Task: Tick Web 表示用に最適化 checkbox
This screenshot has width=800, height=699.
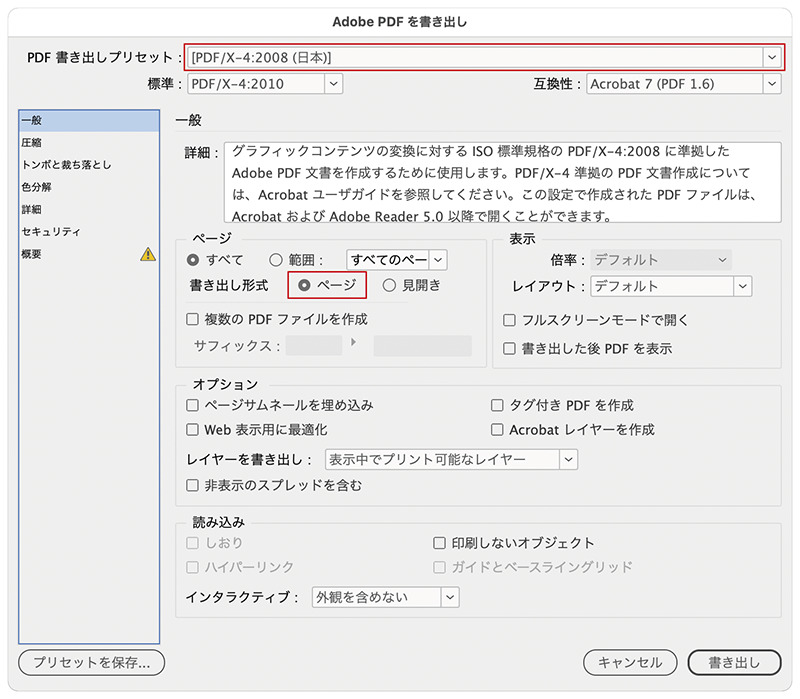Action: pos(192,430)
